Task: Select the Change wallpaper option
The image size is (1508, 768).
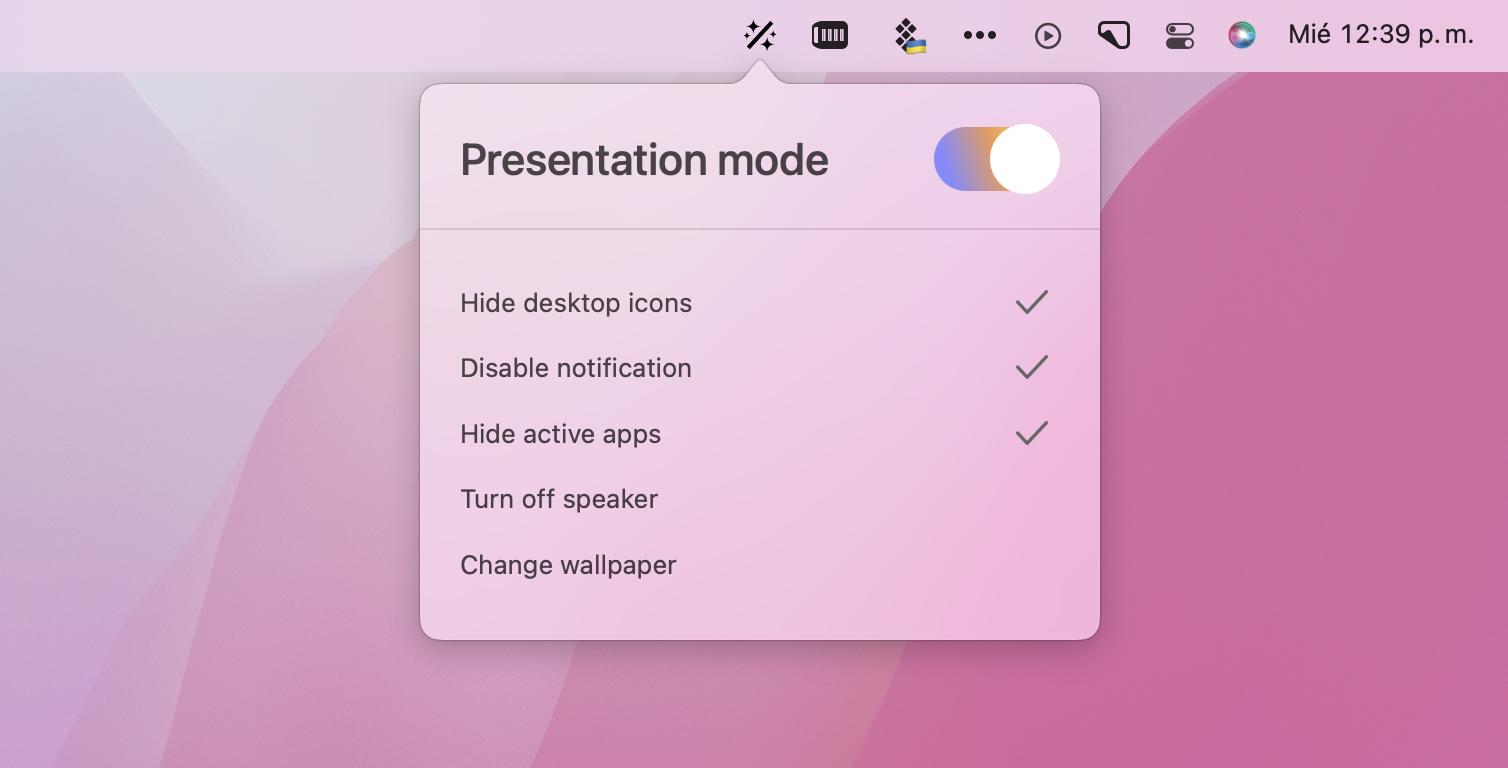Action: [568, 565]
